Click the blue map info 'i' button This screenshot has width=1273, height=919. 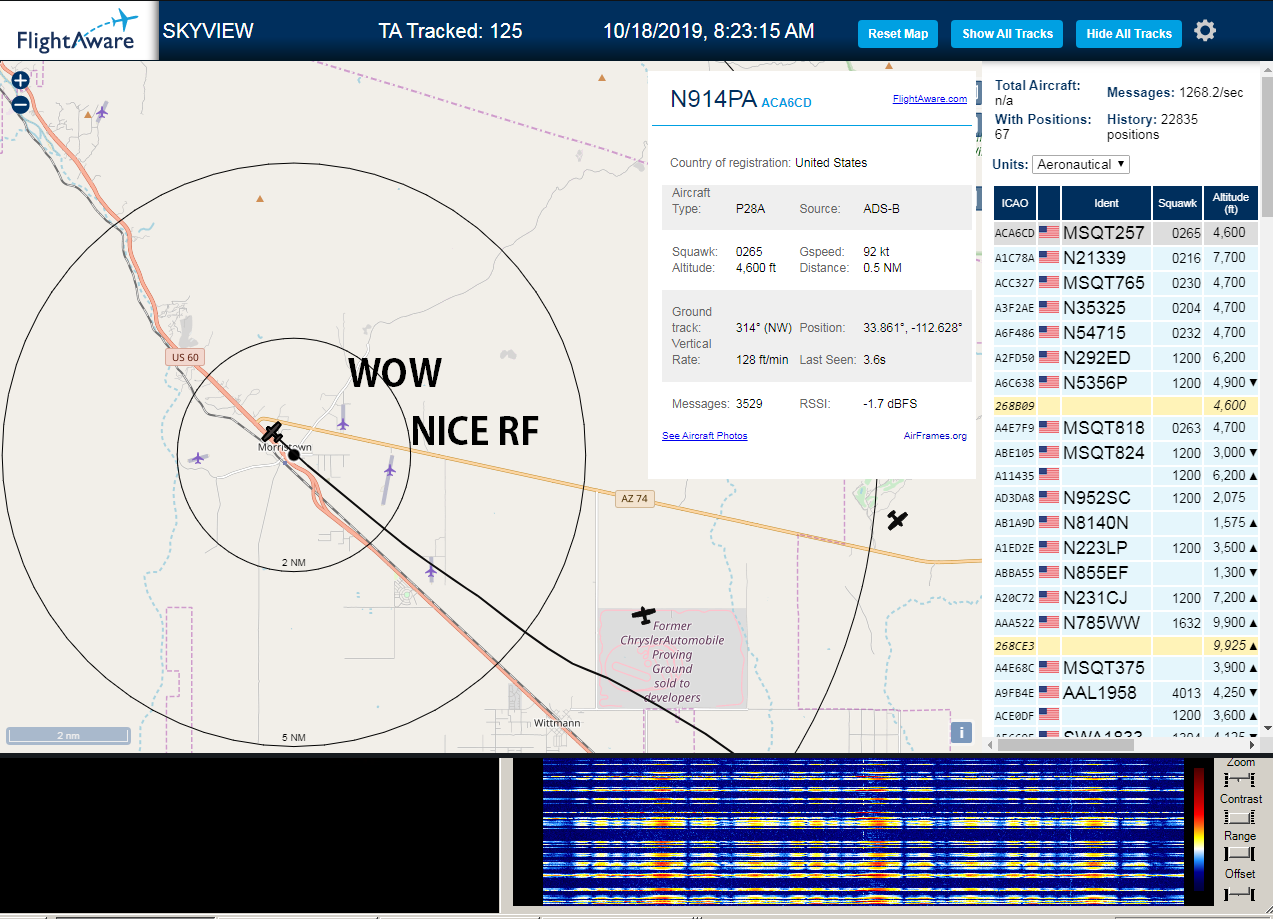pos(961,732)
